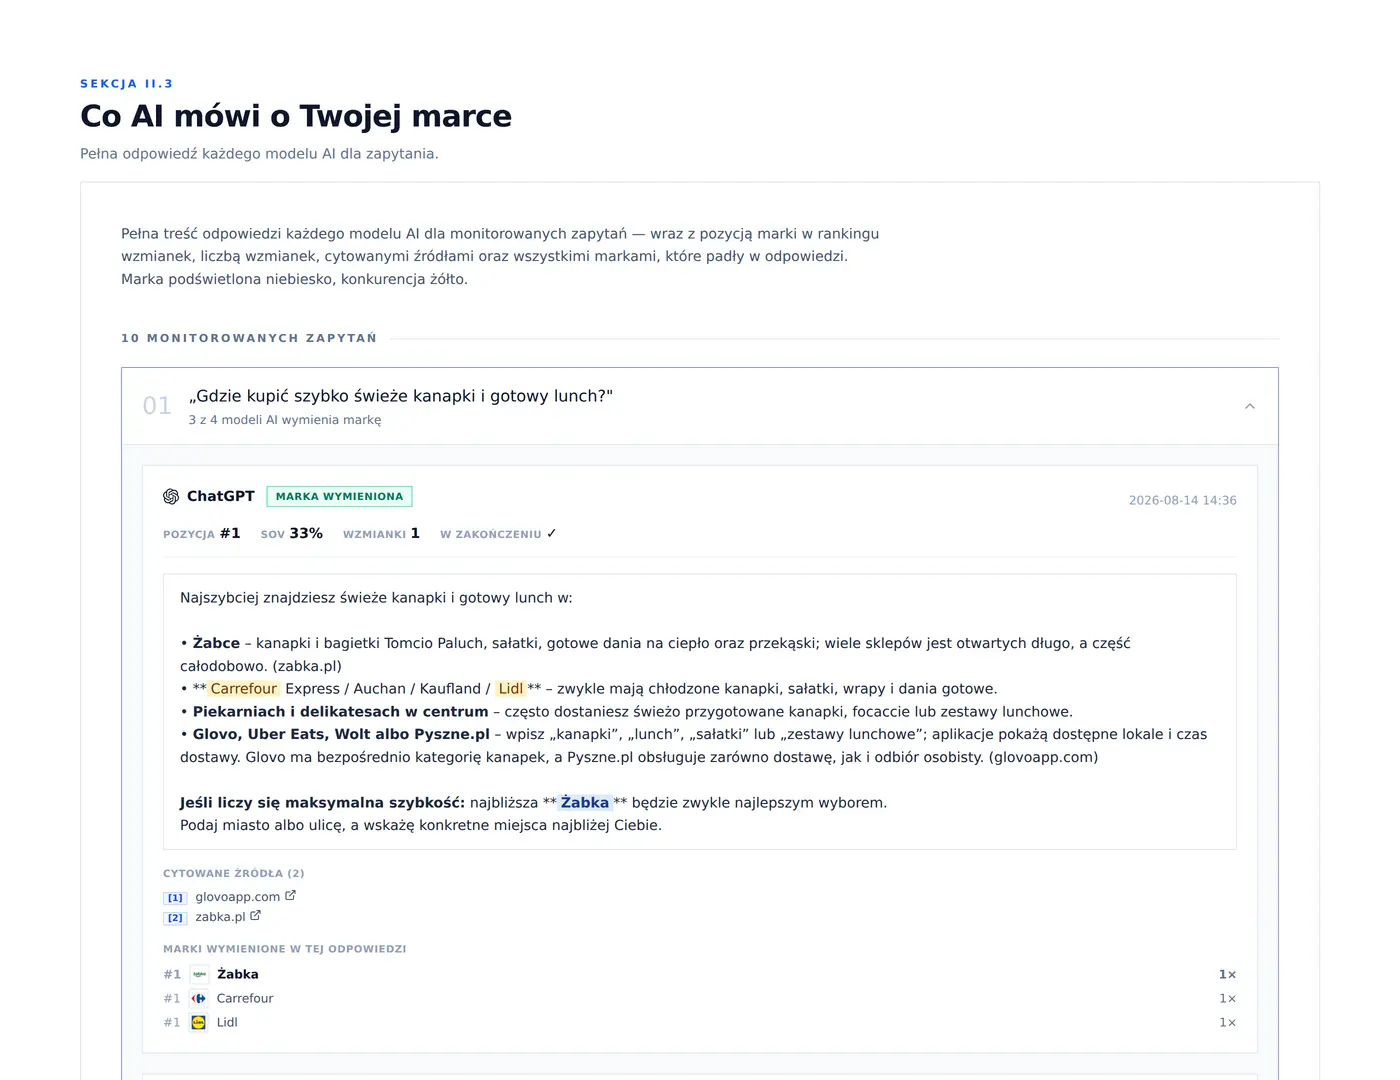Click the 01 query number
Image resolution: width=1400 pixels, height=1080 pixels.
[157, 406]
